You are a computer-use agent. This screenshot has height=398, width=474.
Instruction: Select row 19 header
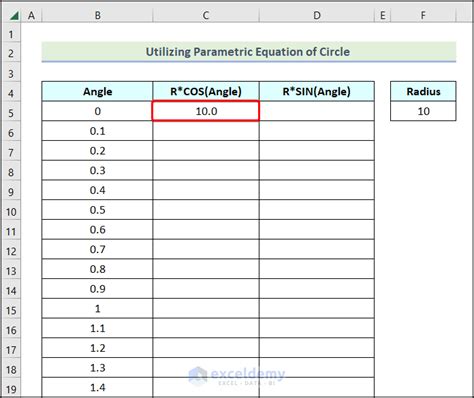(x=11, y=388)
